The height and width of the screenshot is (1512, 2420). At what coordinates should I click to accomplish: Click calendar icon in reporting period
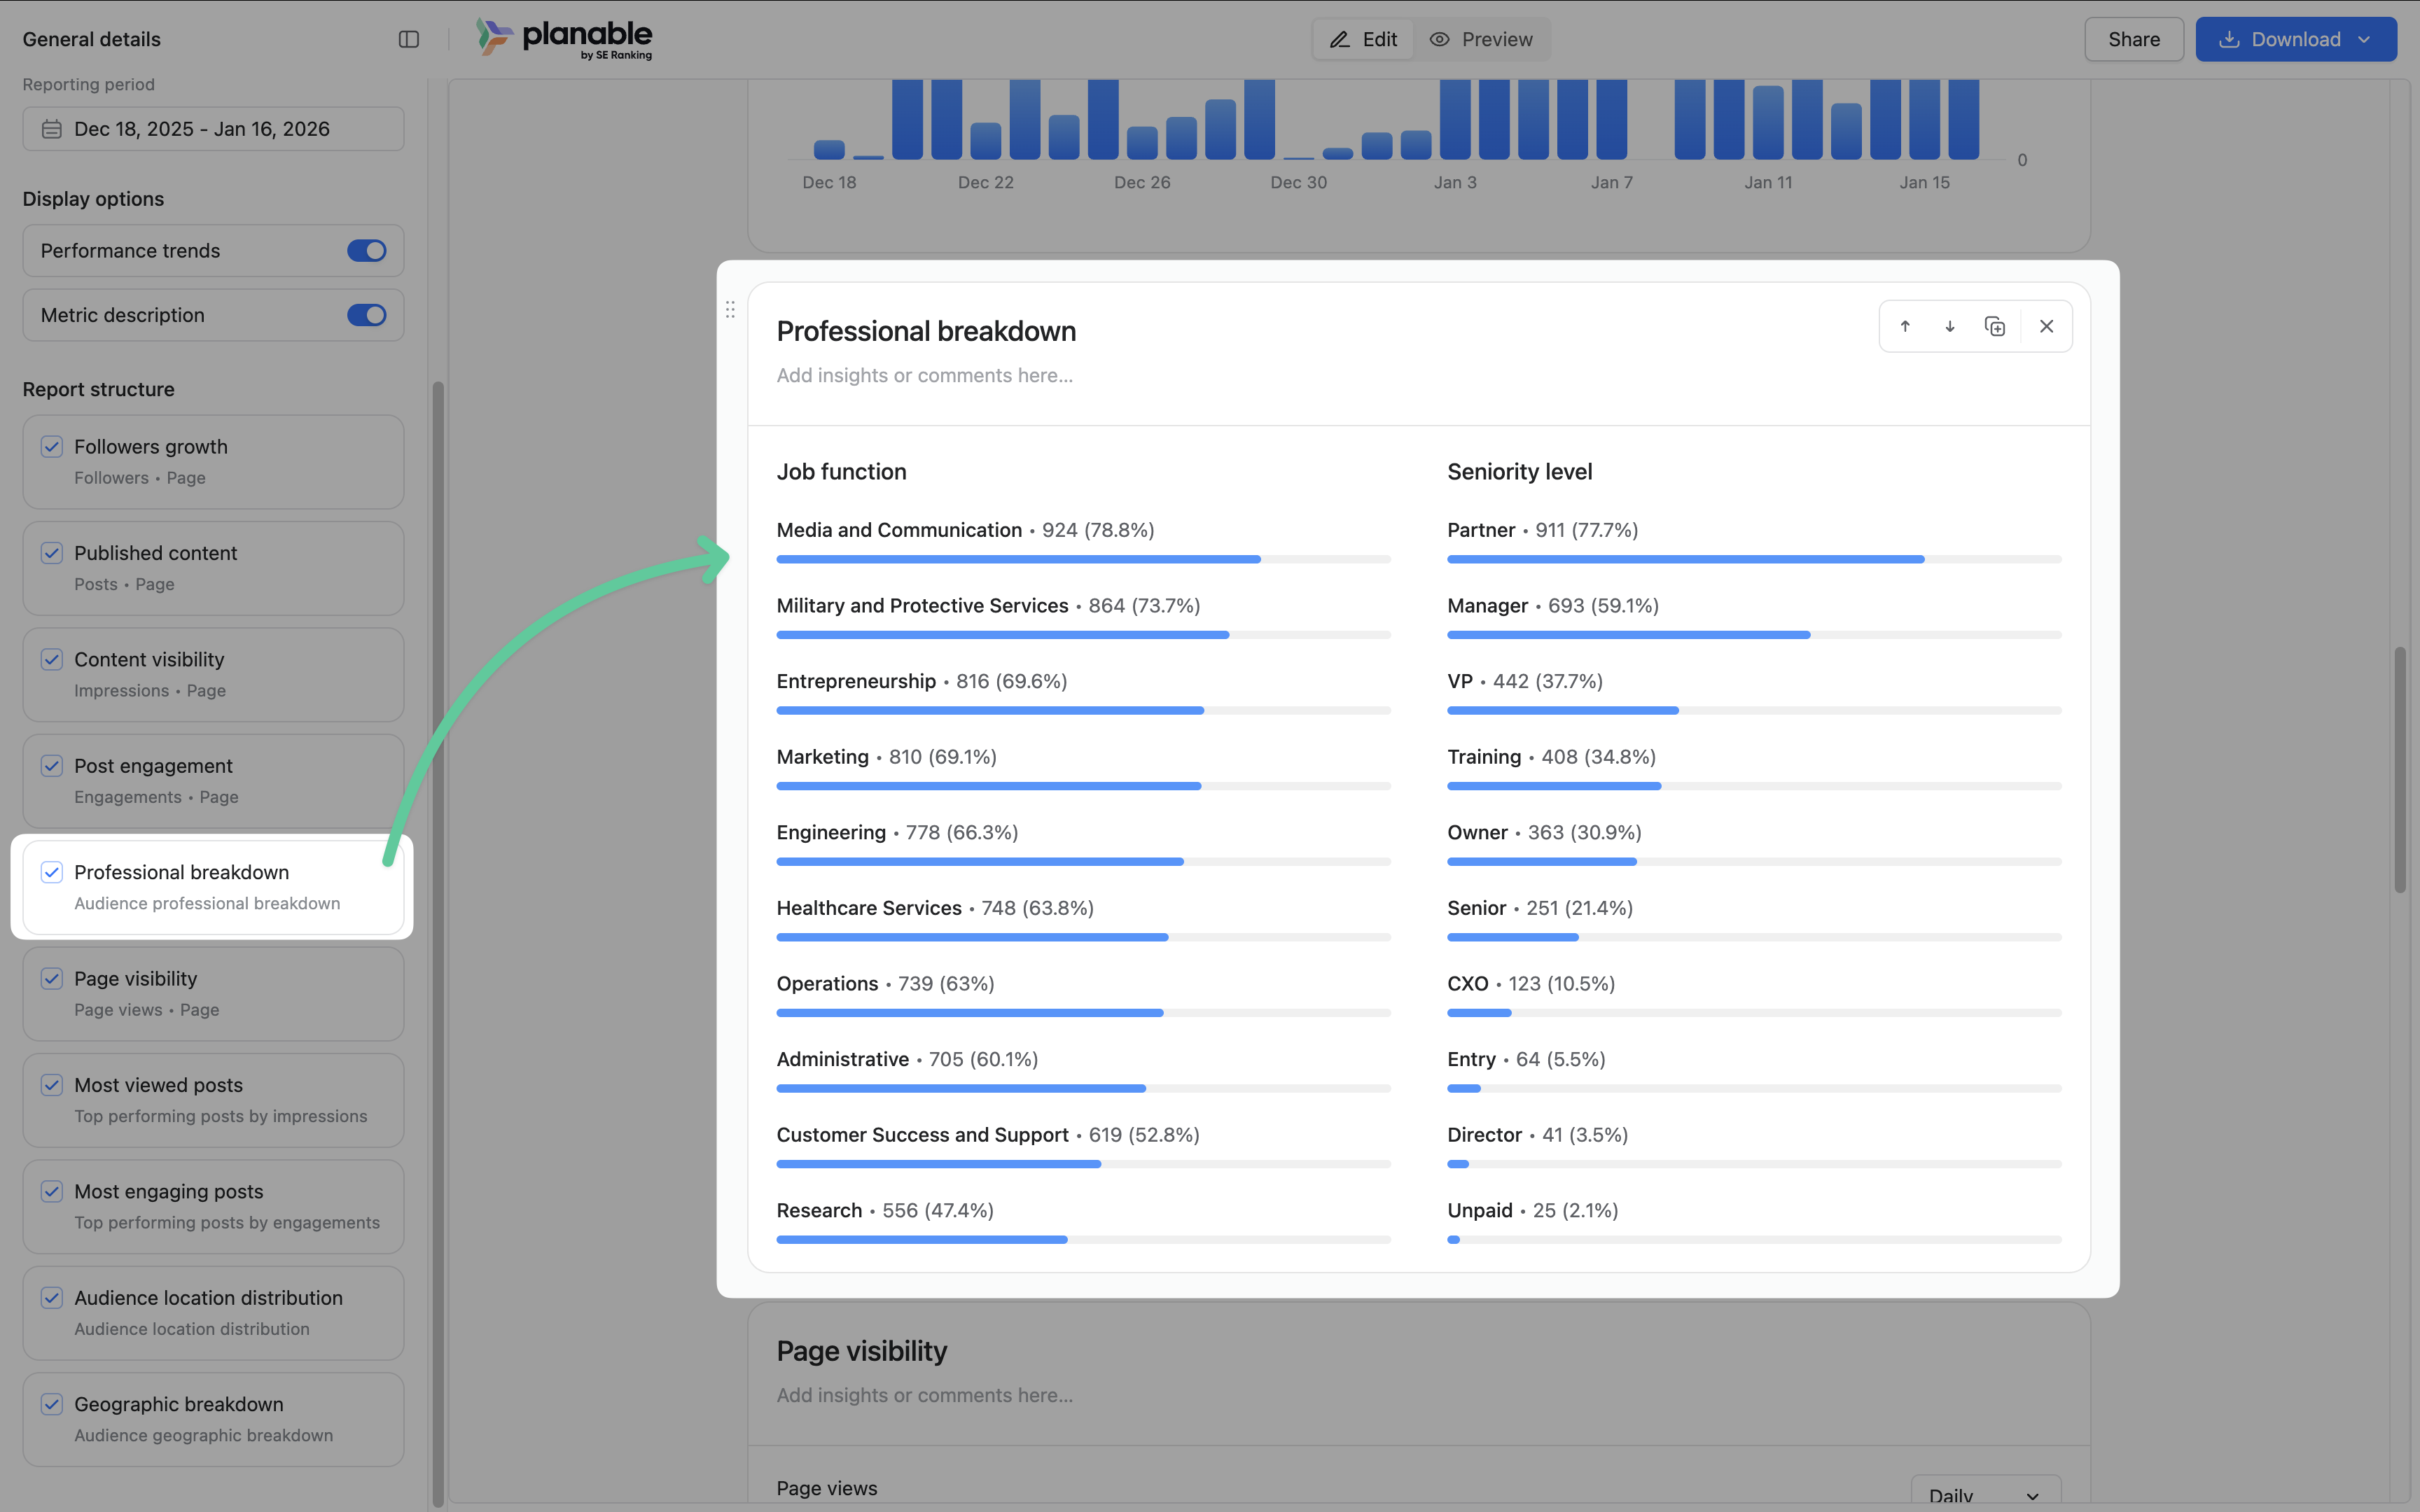click(52, 129)
